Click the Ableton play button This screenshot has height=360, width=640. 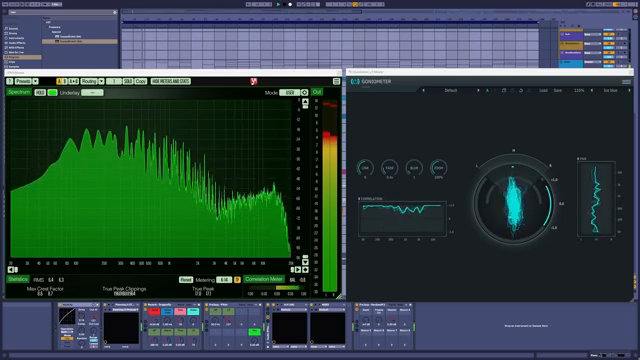(x=278, y=4)
